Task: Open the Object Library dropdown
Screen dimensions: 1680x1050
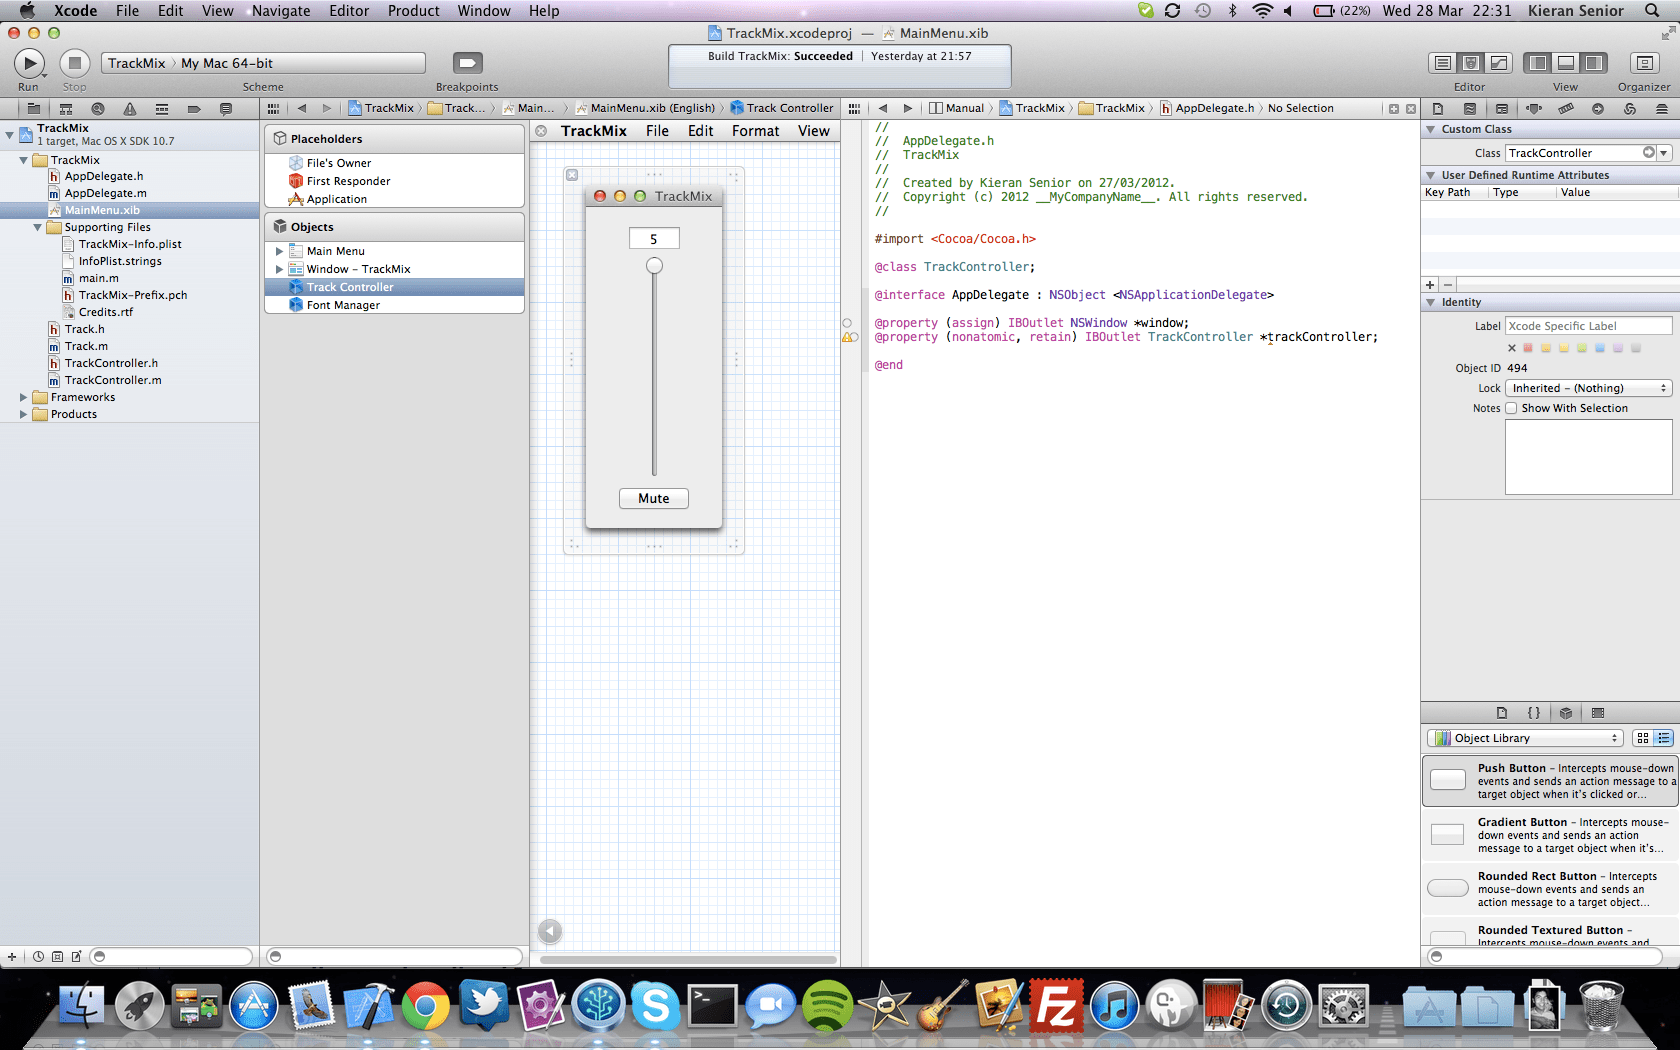Action: pyautogui.click(x=1525, y=738)
